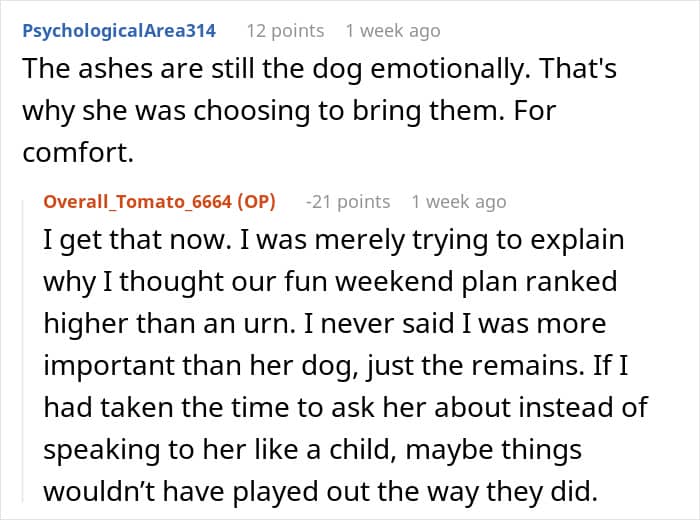
Task: Click the line 'why I thought our fun'
Action: pos(330,282)
